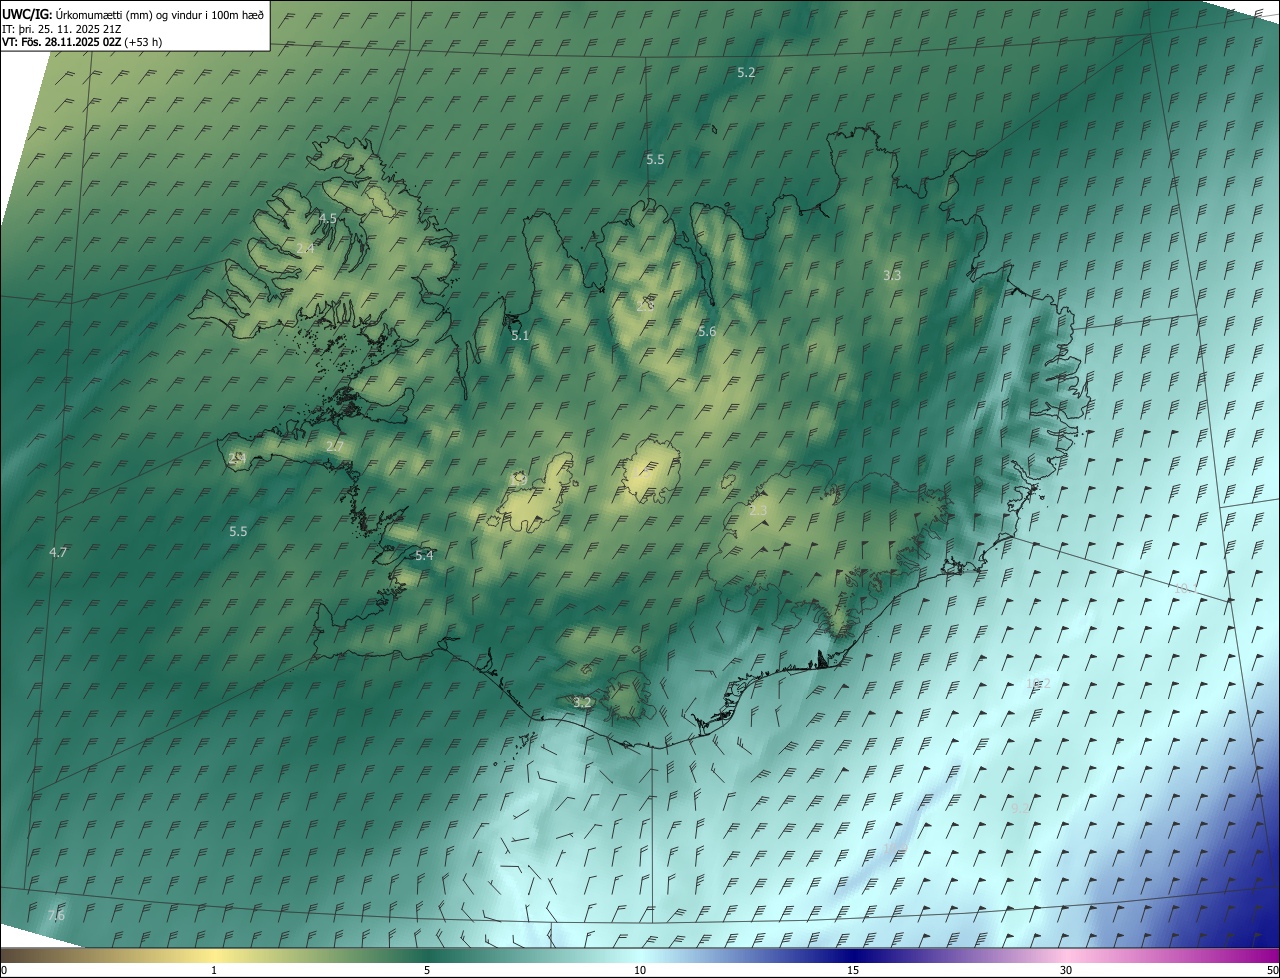Viewport: 1280px width, 978px height.
Task: Select the 2.7 value label
Action: [x=335, y=446]
